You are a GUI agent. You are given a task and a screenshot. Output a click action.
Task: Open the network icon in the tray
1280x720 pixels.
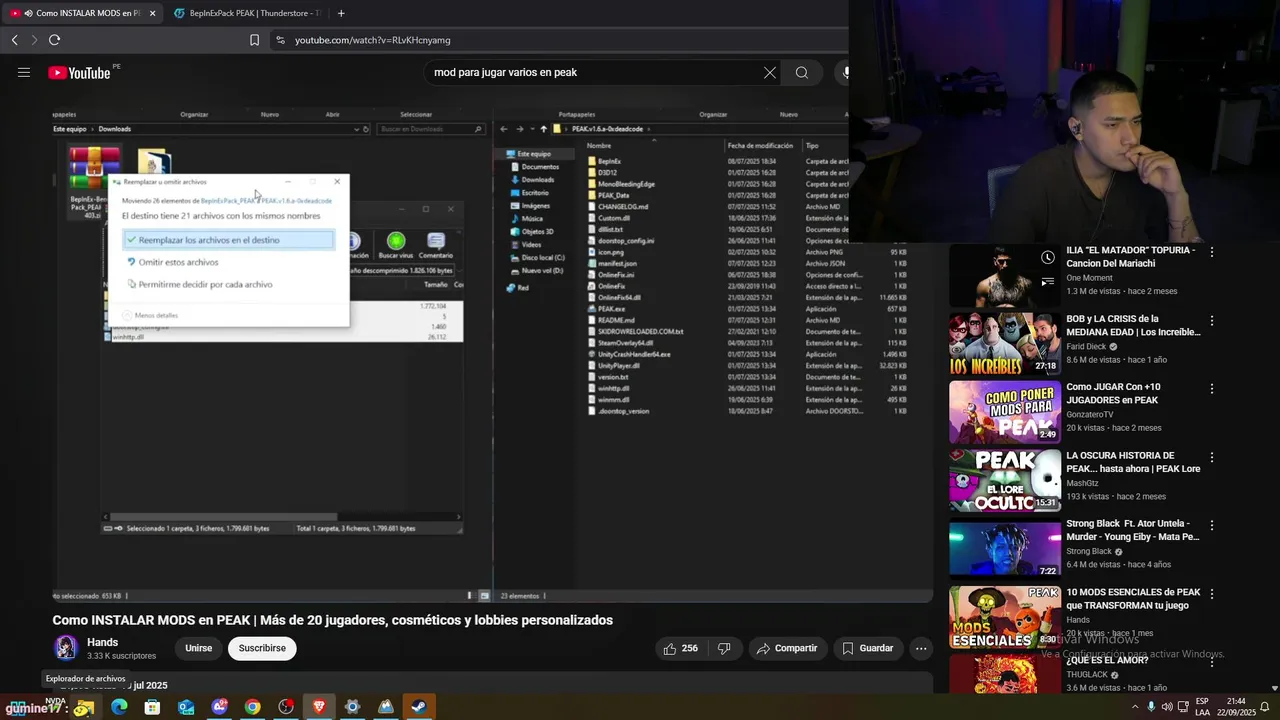1183,707
